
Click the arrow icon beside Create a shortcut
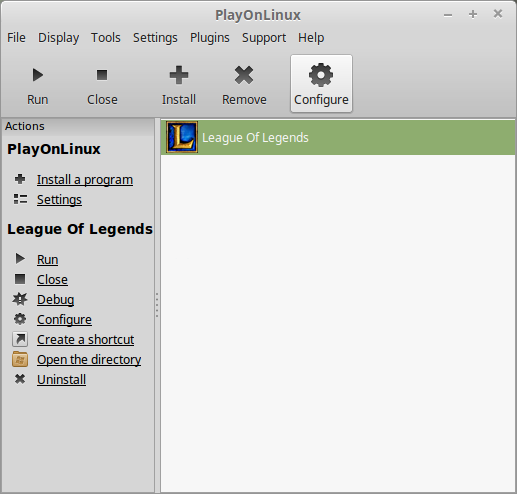(x=20, y=339)
